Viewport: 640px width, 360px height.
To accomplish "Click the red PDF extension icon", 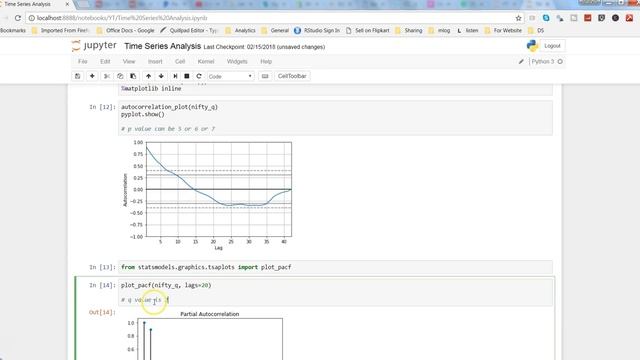I will (629, 18).
